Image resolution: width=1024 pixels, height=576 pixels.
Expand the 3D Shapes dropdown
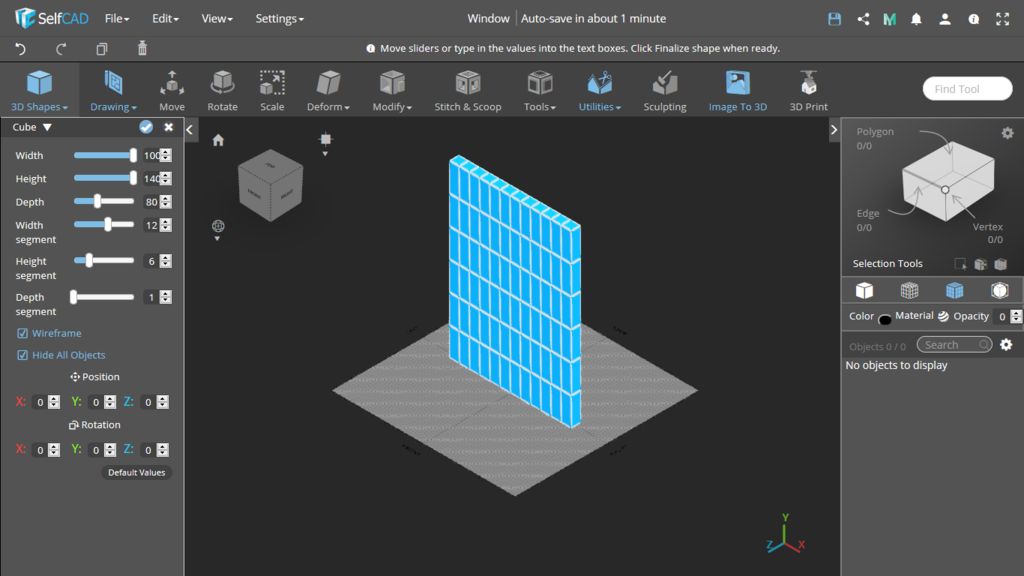pos(39,90)
